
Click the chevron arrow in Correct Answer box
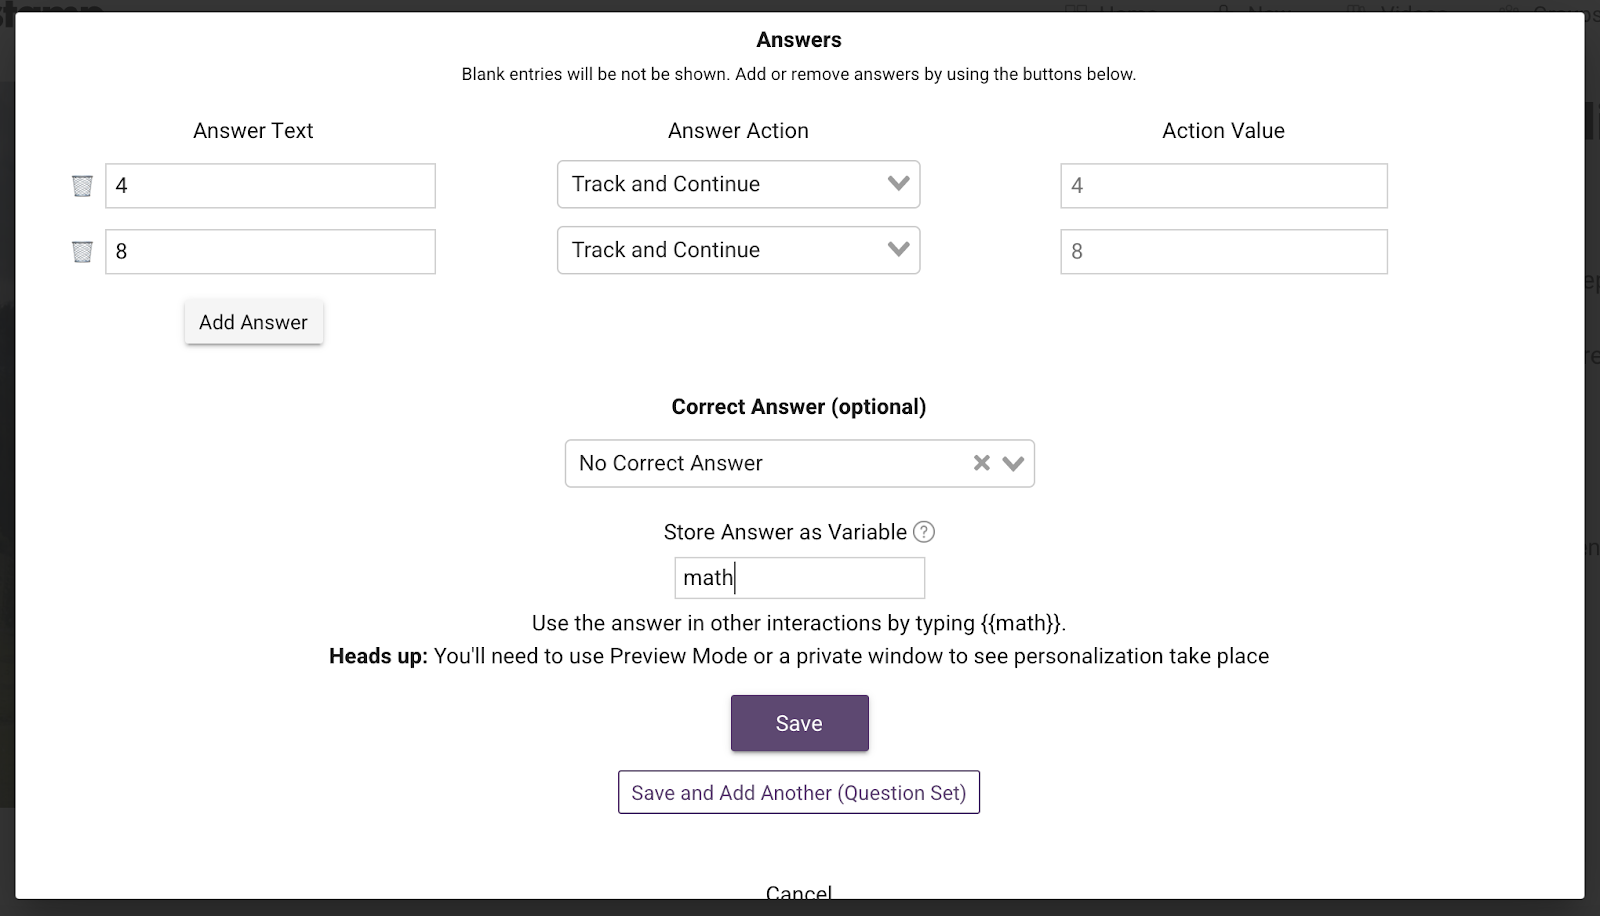pos(1013,463)
